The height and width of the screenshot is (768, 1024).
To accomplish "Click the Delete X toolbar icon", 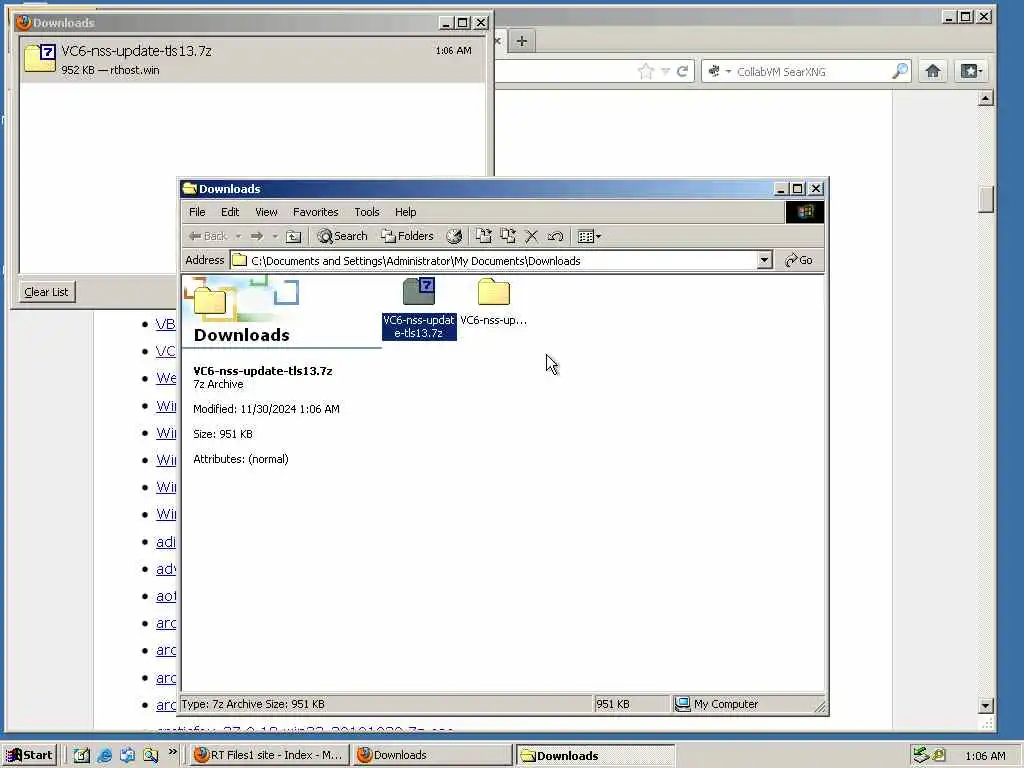I will tap(532, 236).
